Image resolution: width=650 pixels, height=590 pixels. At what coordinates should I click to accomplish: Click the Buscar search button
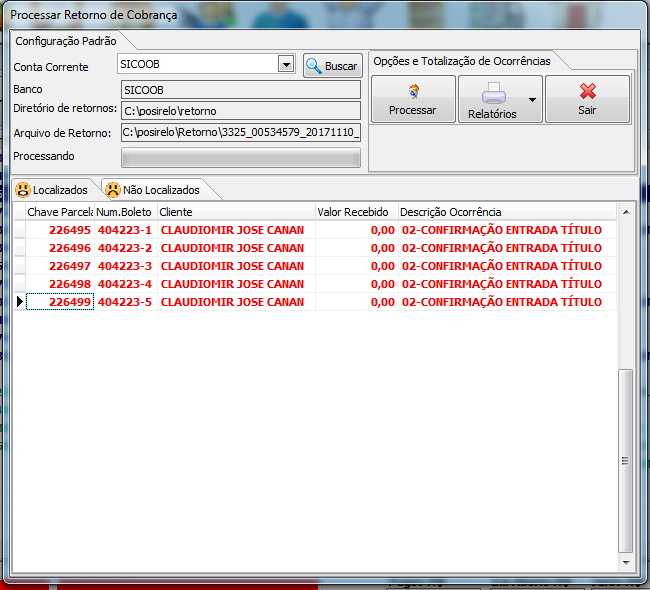(x=332, y=66)
